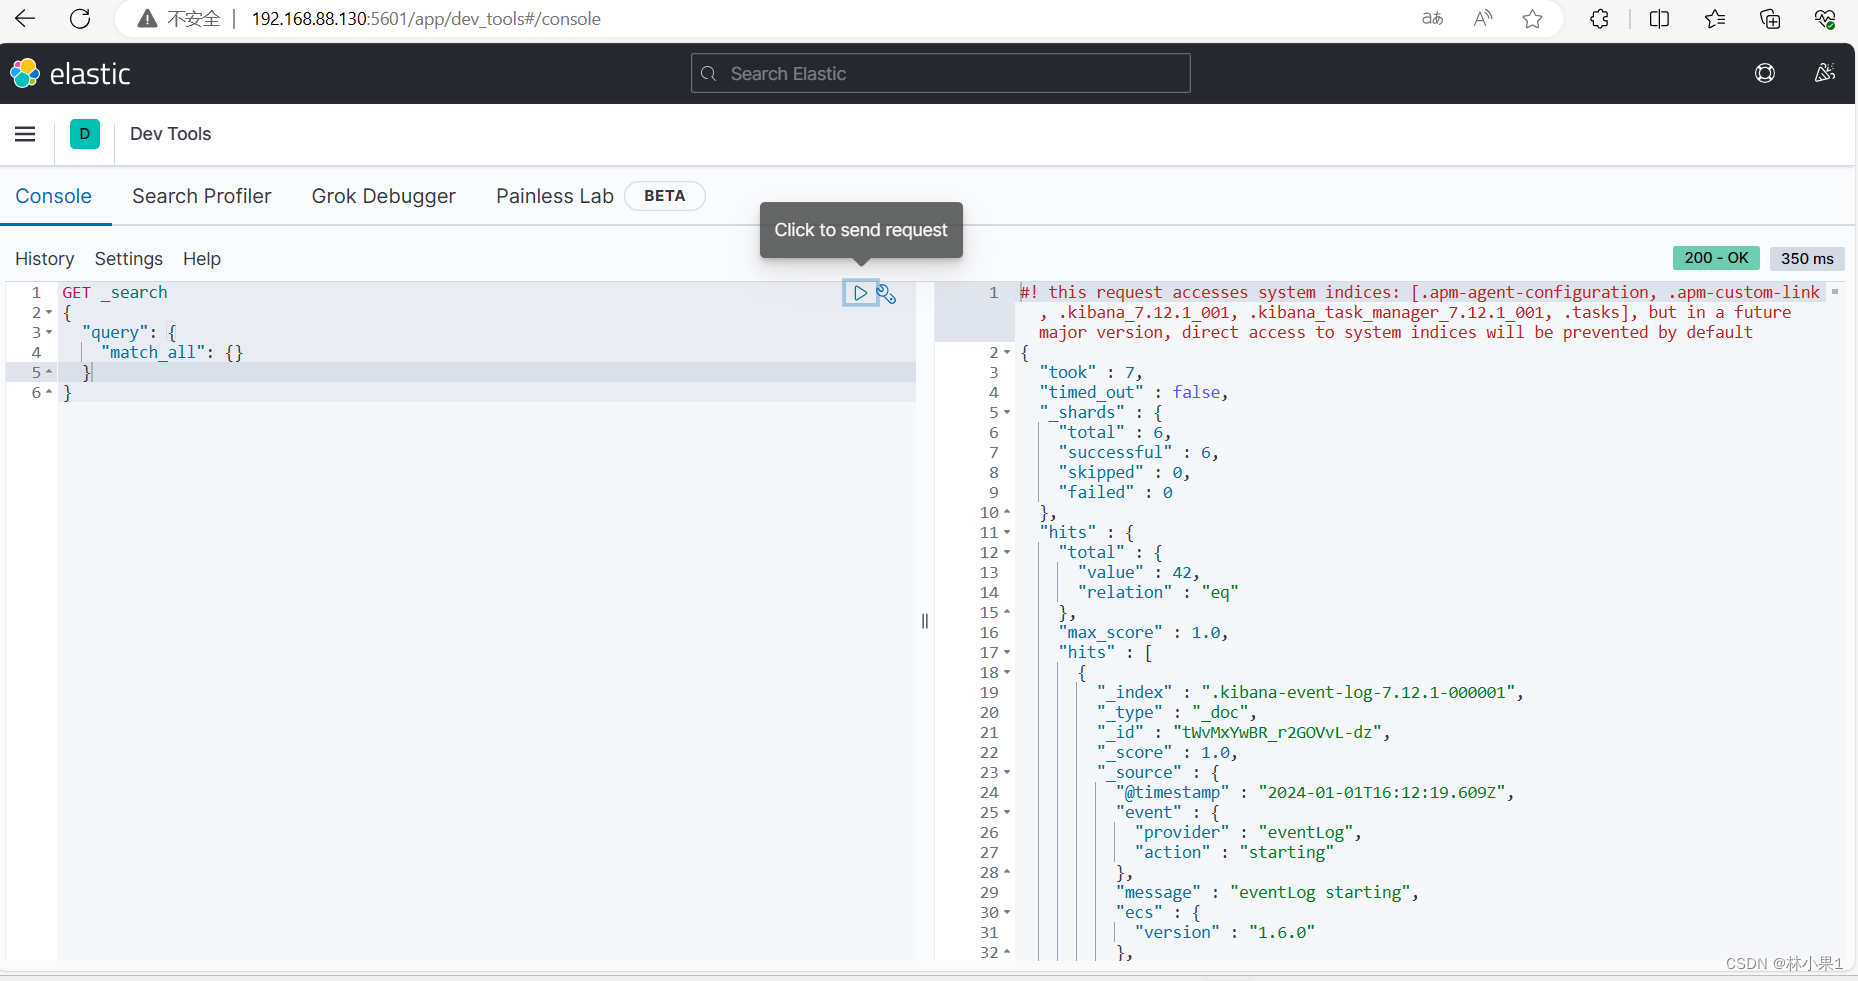The width and height of the screenshot is (1858, 981).
Task: Send request with the play icon
Action: pos(860,293)
